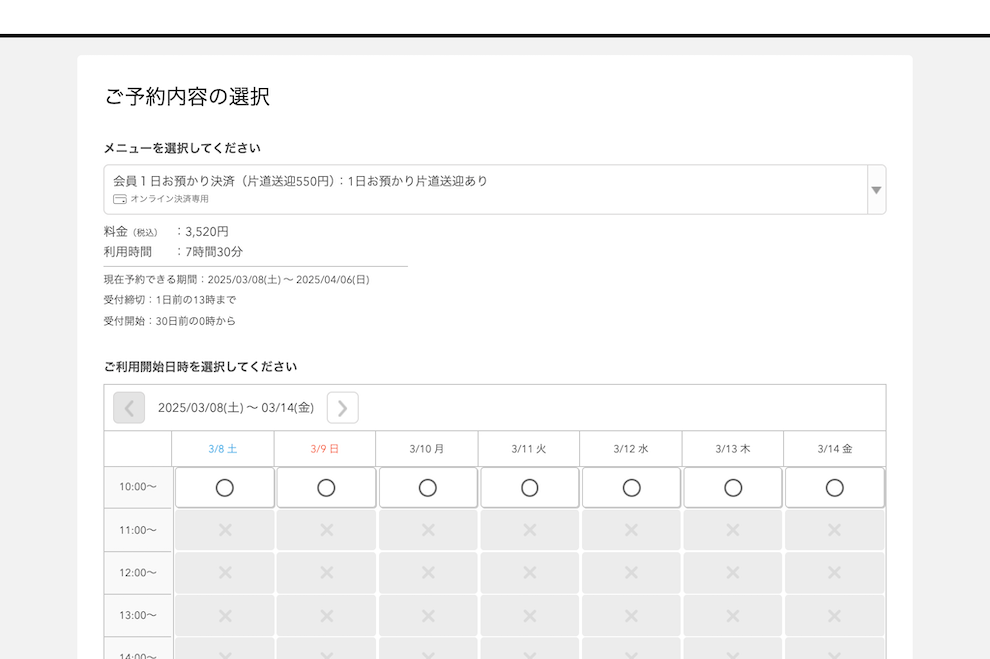The width and height of the screenshot is (990, 659).
Task: Click the grayed previous week arrow
Action: (x=128, y=407)
